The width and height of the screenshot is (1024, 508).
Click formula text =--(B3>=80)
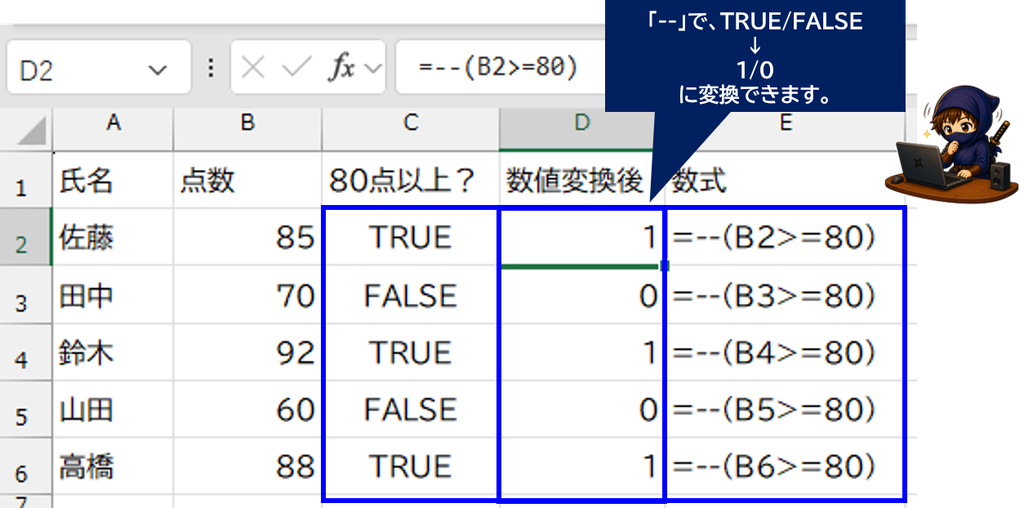[772, 296]
